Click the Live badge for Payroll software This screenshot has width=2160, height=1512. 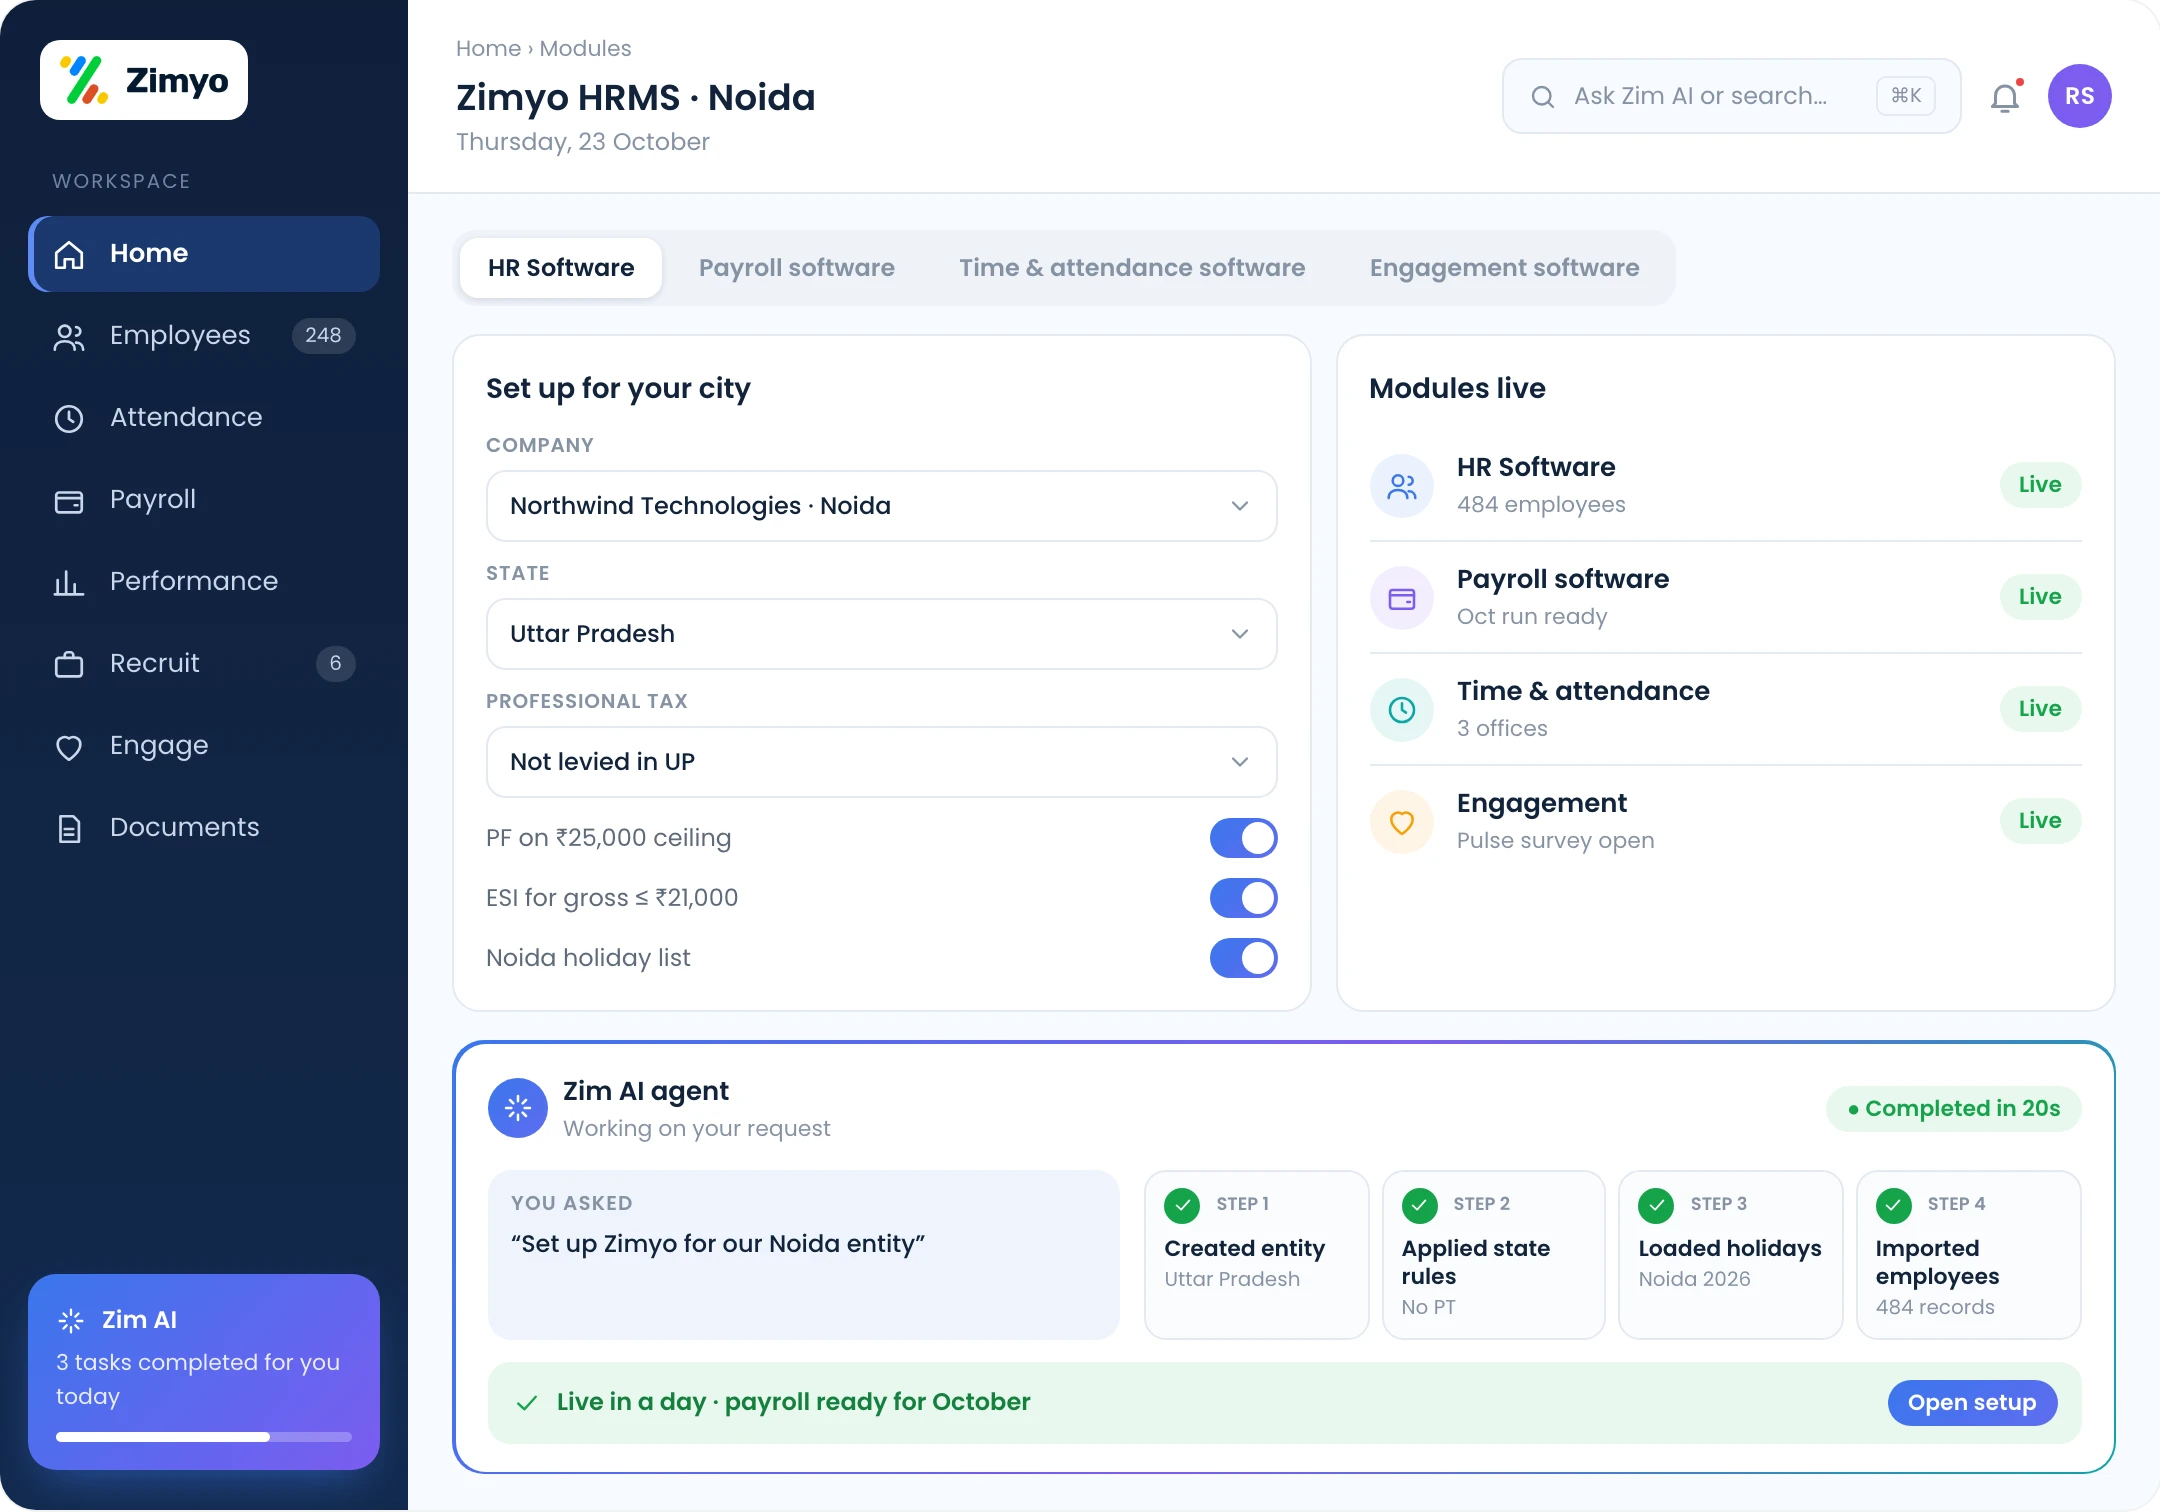(2040, 597)
